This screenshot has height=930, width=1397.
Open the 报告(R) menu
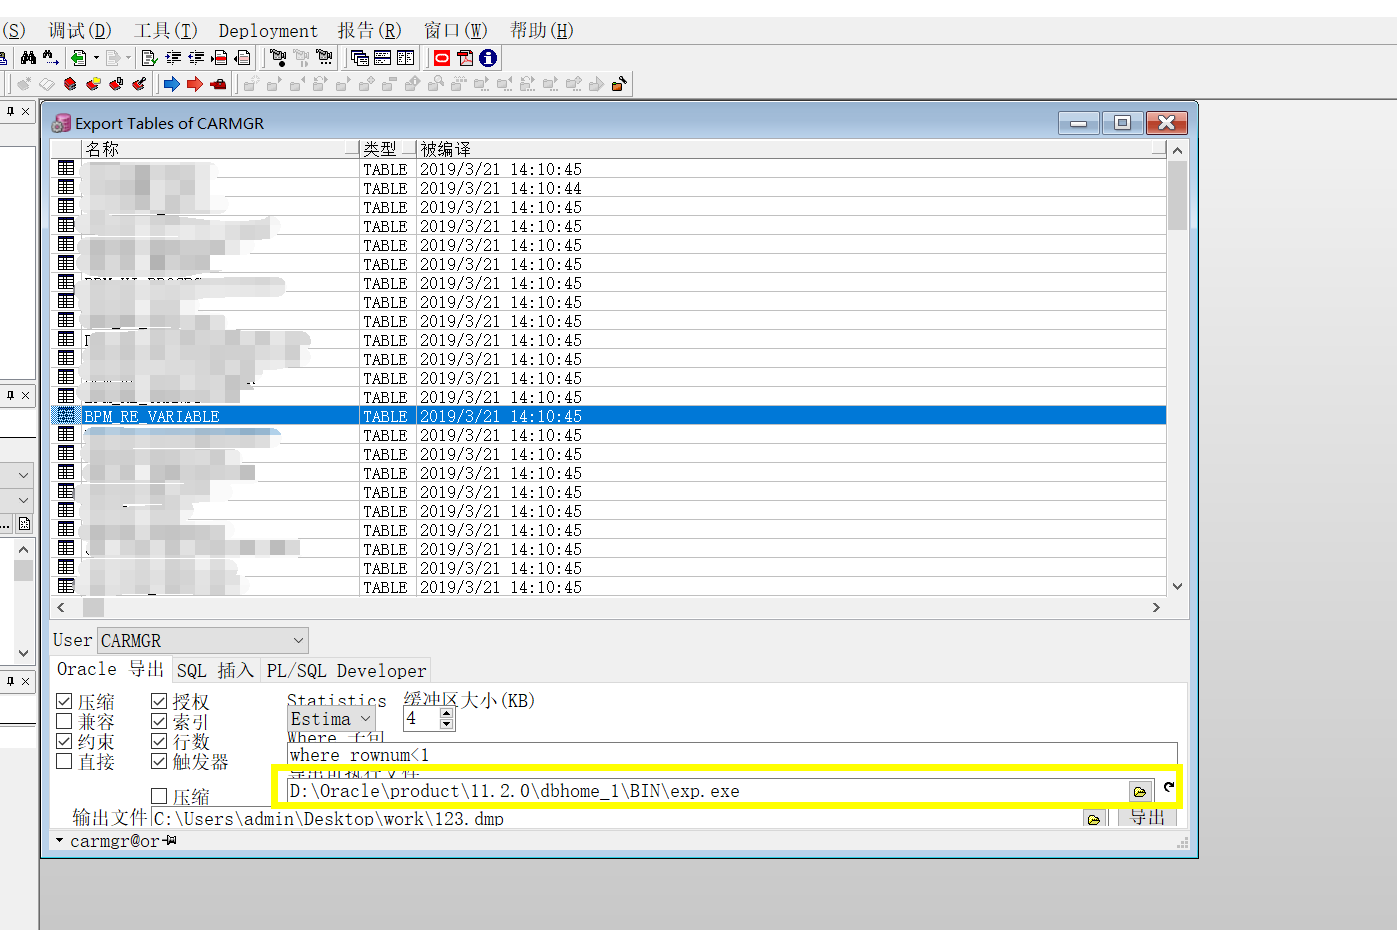click(x=370, y=31)
